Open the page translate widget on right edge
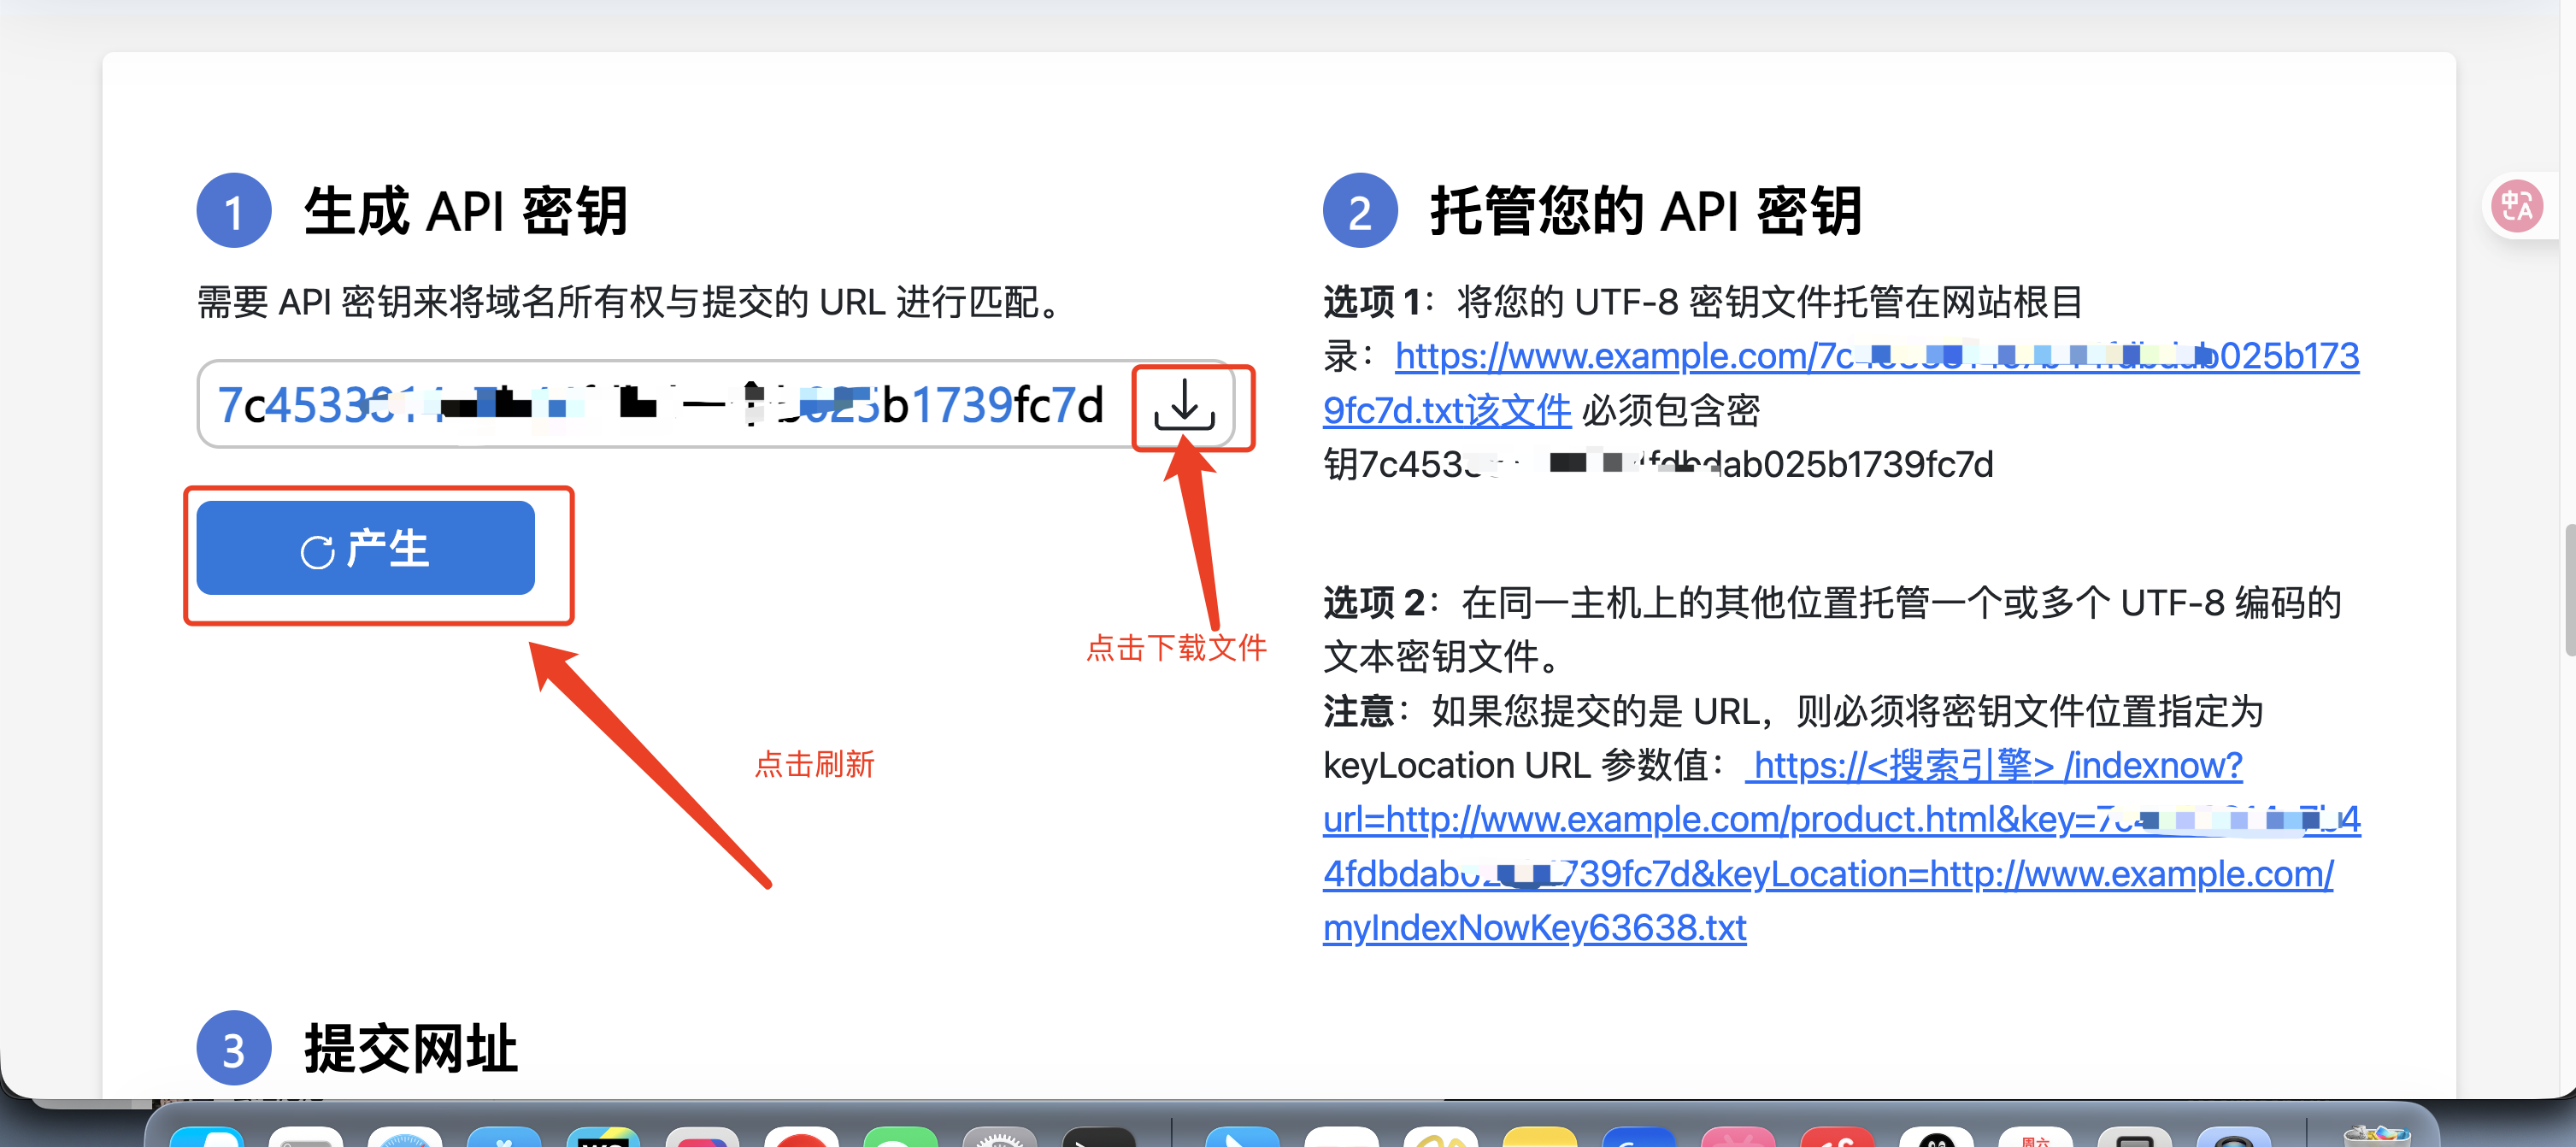 [x=2520, y=205]
